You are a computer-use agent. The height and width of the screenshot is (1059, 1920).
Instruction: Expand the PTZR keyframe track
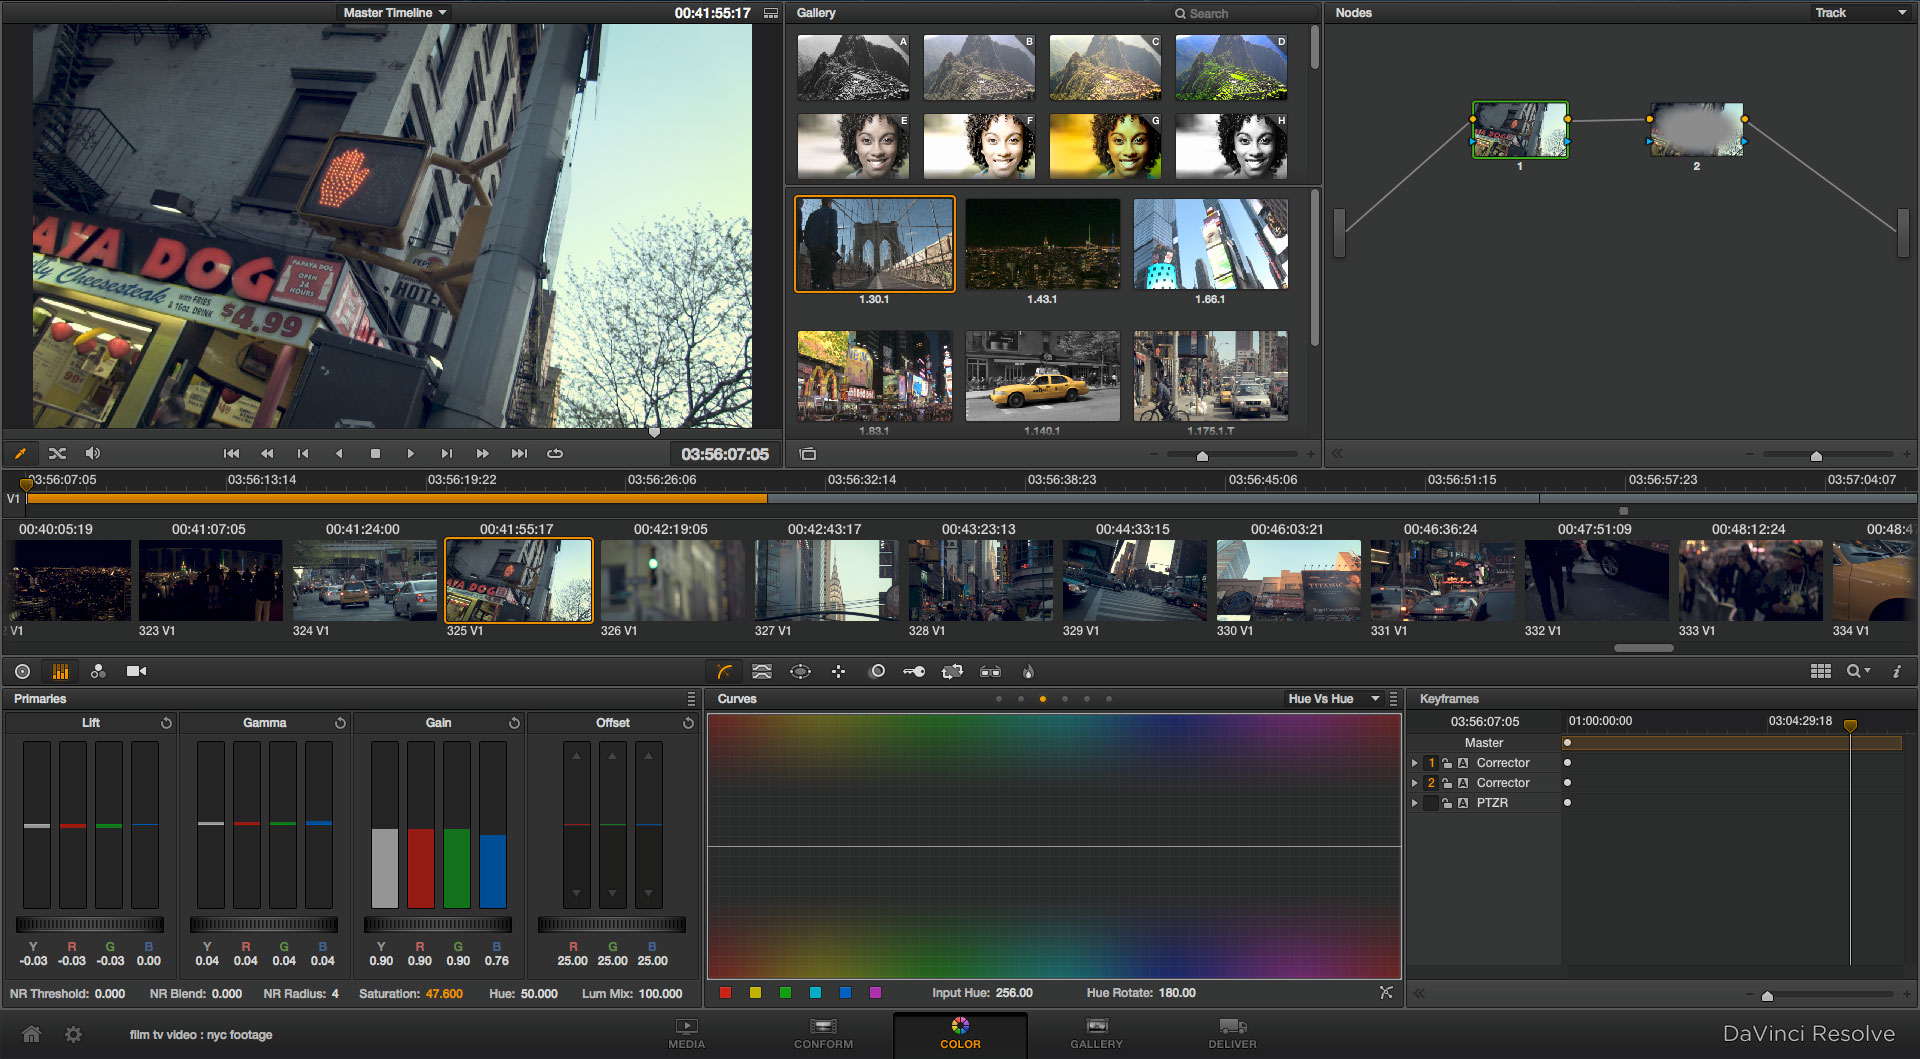click(1414, 803)
